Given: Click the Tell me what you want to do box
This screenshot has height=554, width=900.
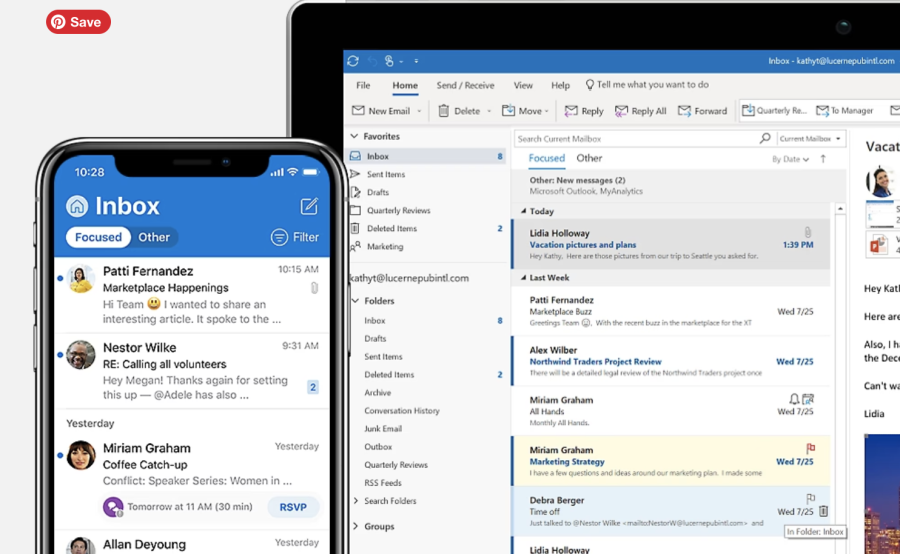Looking at the screenshot, I should 647,84.
